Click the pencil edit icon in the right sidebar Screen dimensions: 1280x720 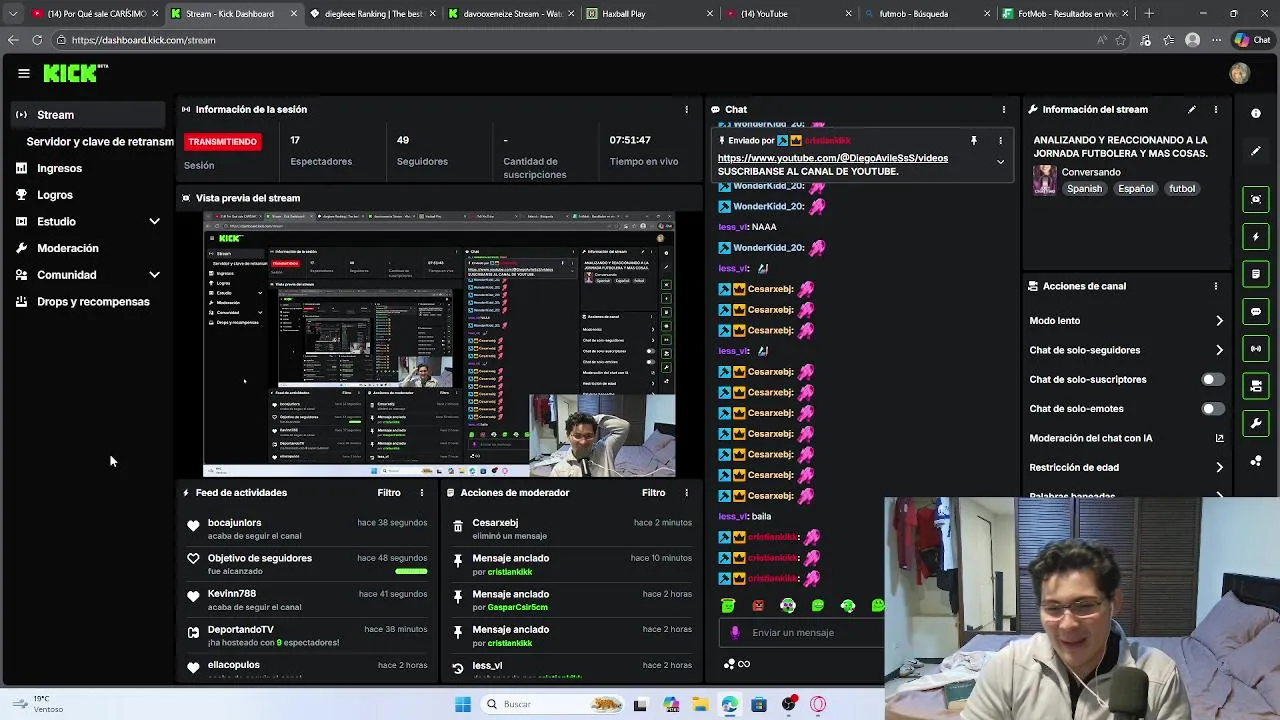point(1256,151)
